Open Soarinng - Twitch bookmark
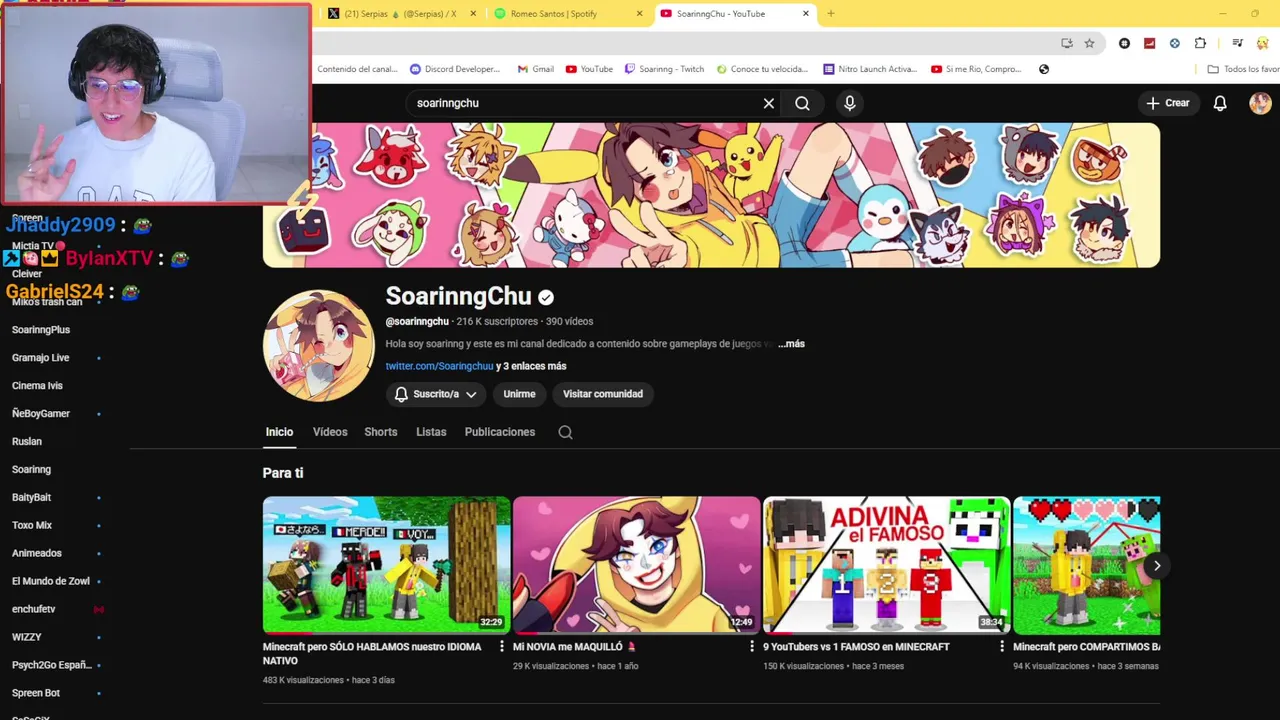 point(664,69)
